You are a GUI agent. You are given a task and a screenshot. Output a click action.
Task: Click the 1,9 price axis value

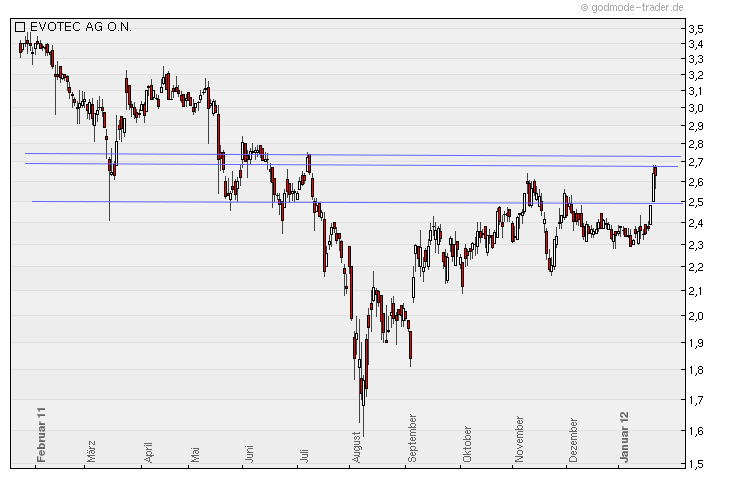[x=696, y=343]
